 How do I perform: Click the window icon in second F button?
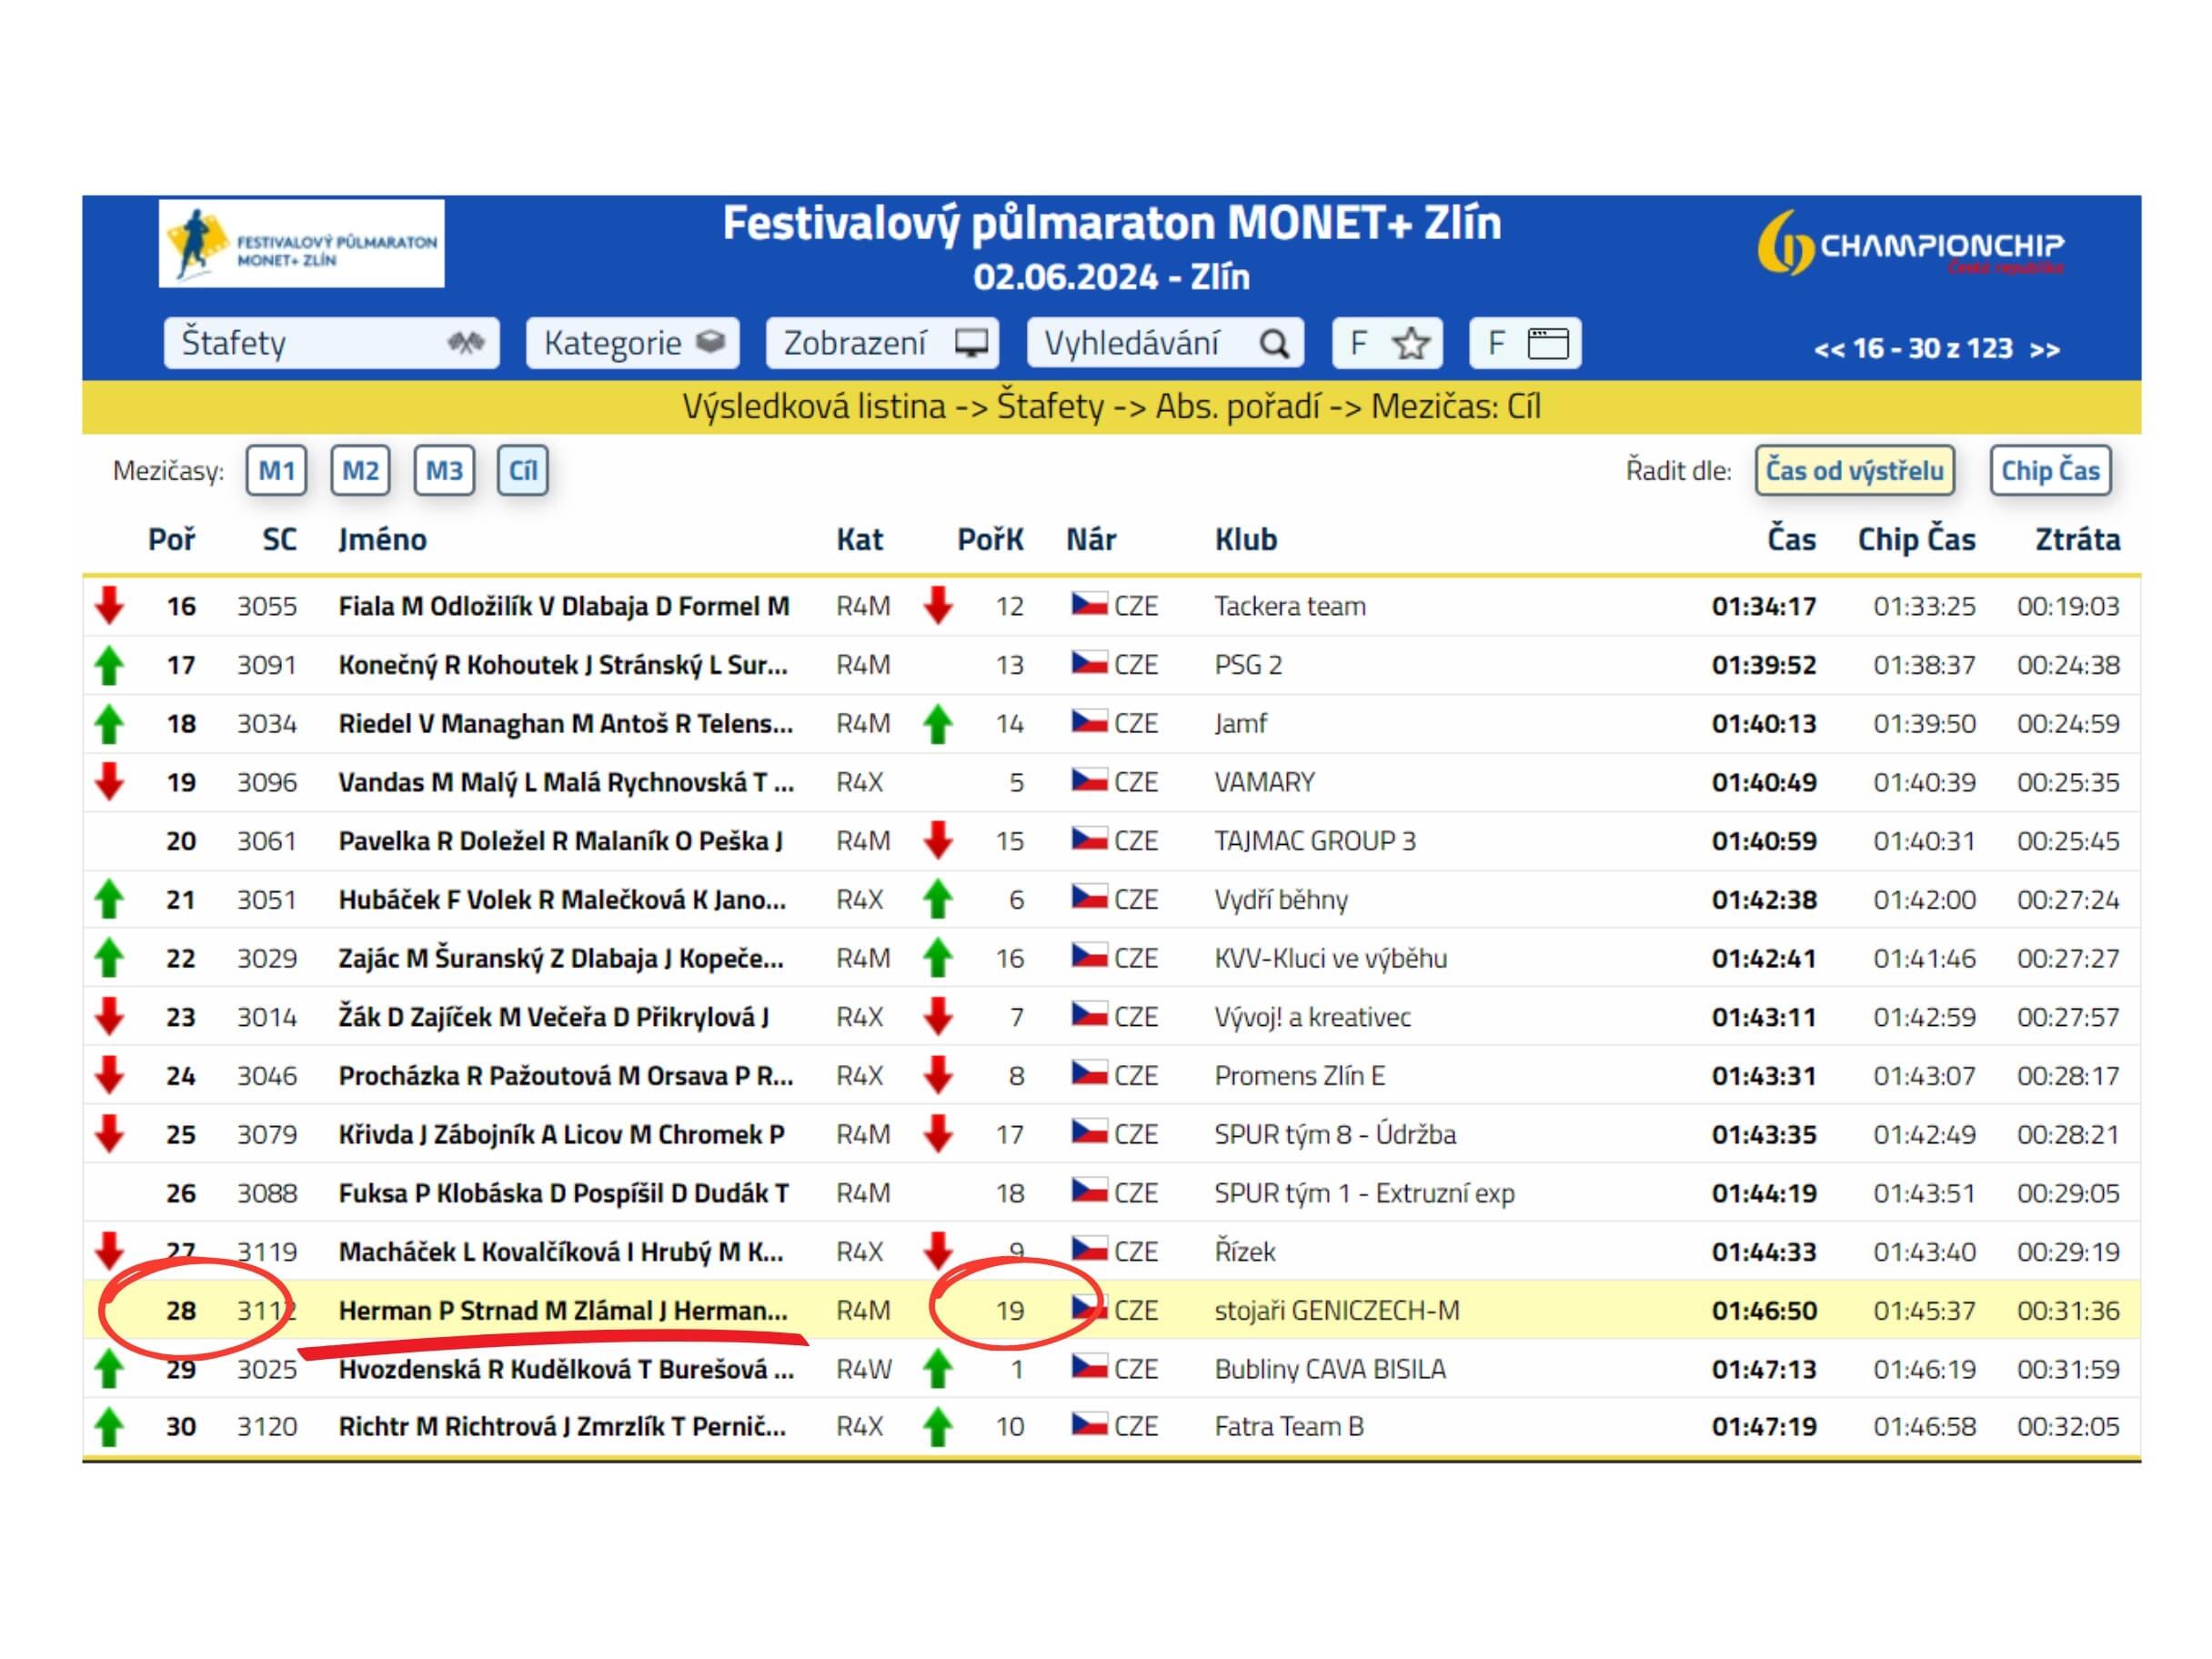coord(1548,344)
